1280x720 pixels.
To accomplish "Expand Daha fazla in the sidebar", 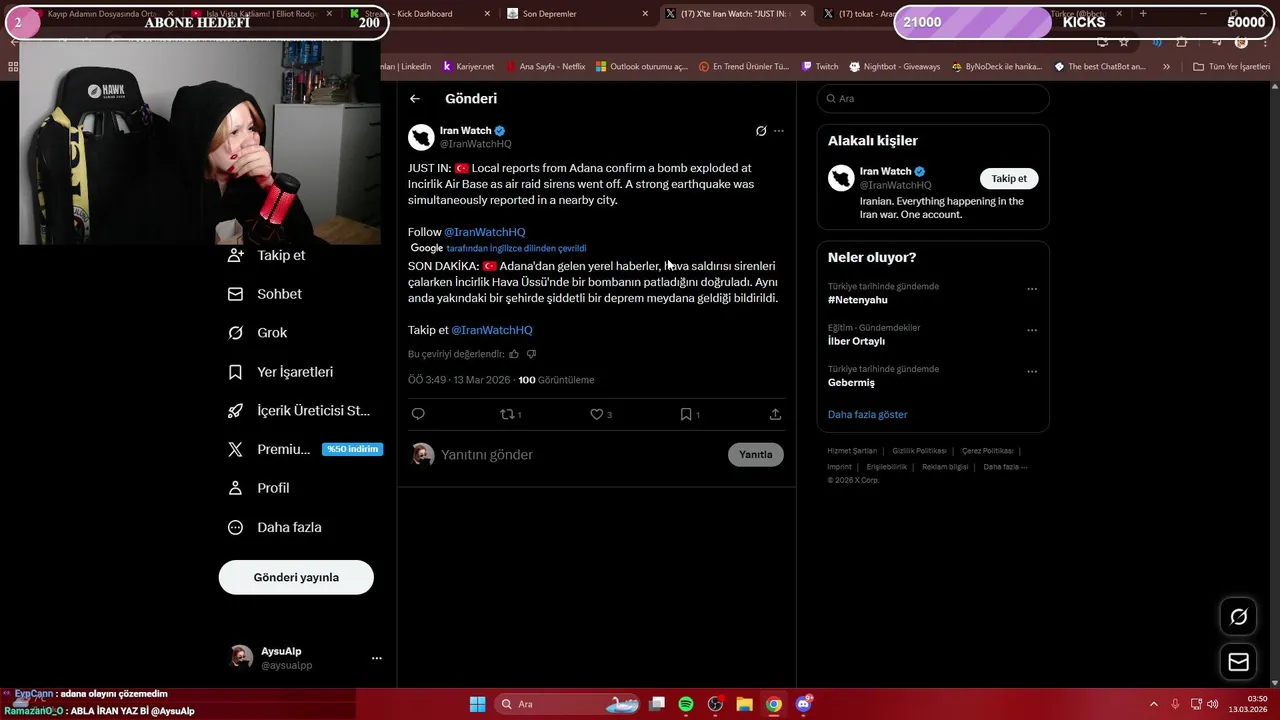I will [275, 527].
